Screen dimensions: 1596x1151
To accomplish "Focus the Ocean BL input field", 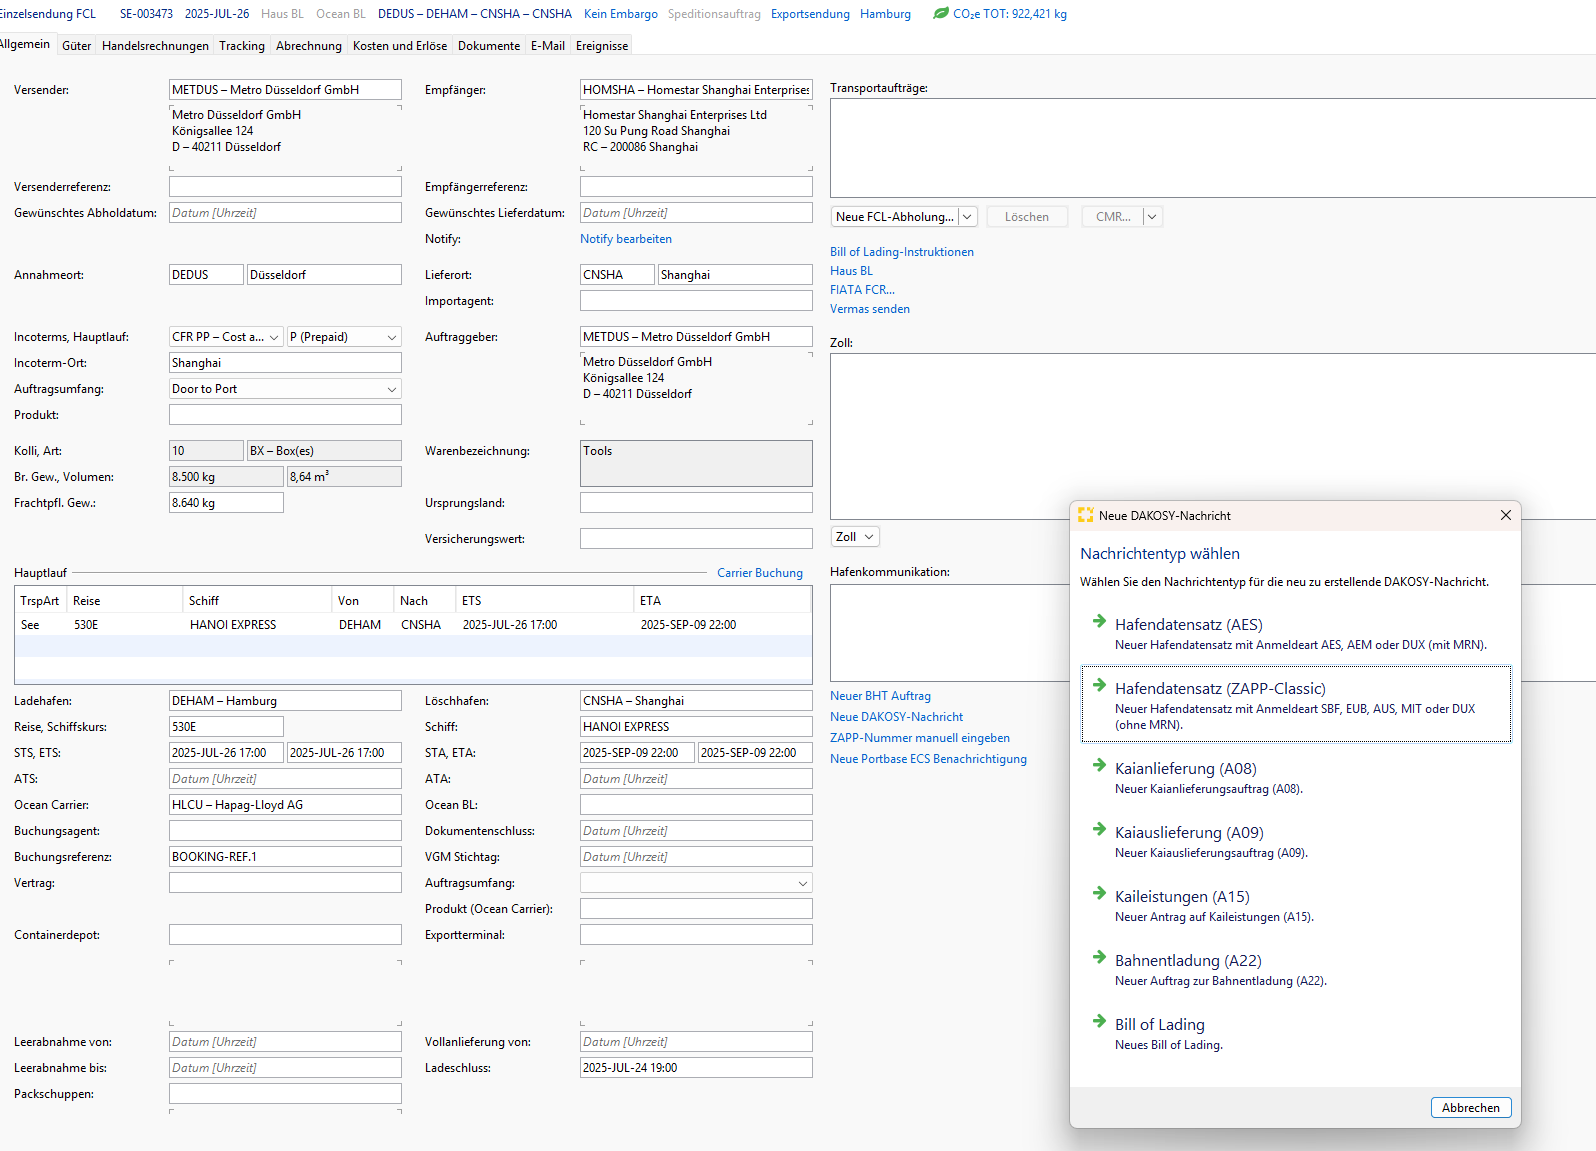I will point(696,805).
